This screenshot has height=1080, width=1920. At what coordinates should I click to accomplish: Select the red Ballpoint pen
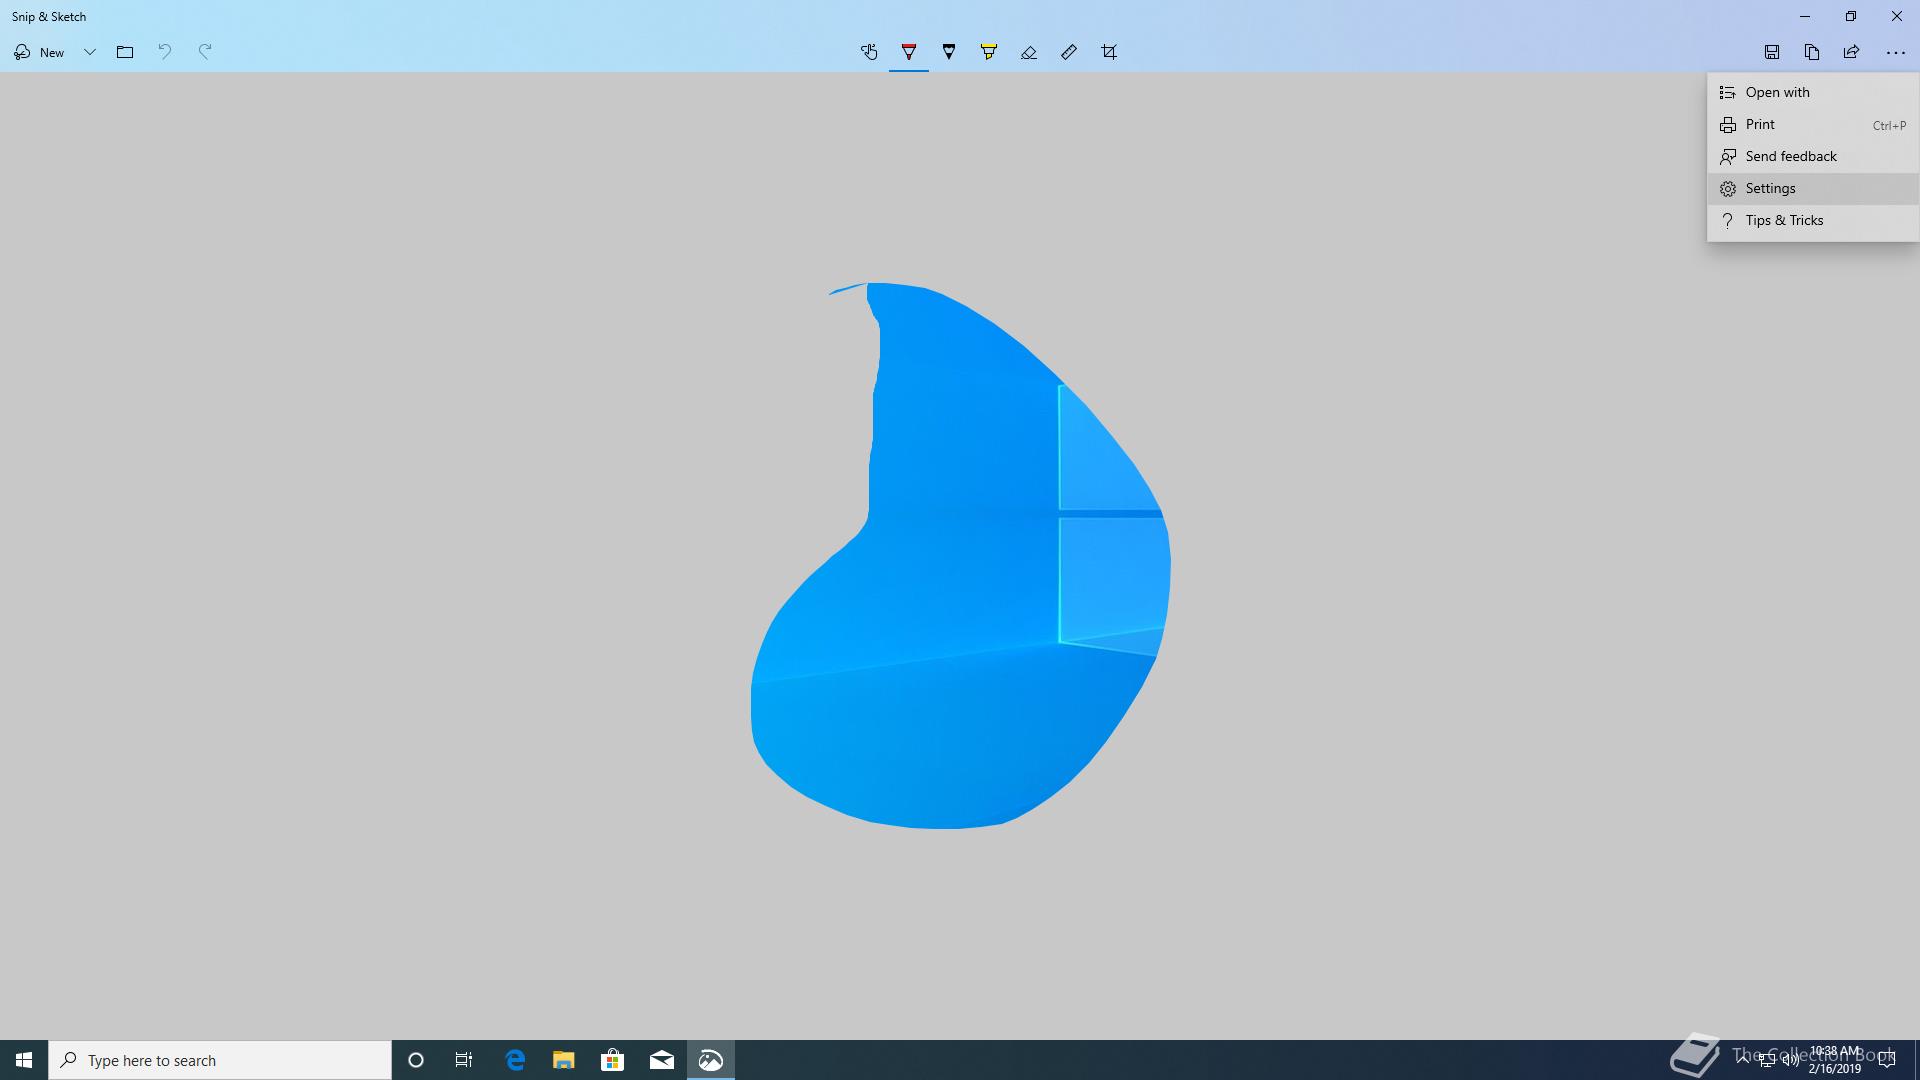[x=909, y=52]
